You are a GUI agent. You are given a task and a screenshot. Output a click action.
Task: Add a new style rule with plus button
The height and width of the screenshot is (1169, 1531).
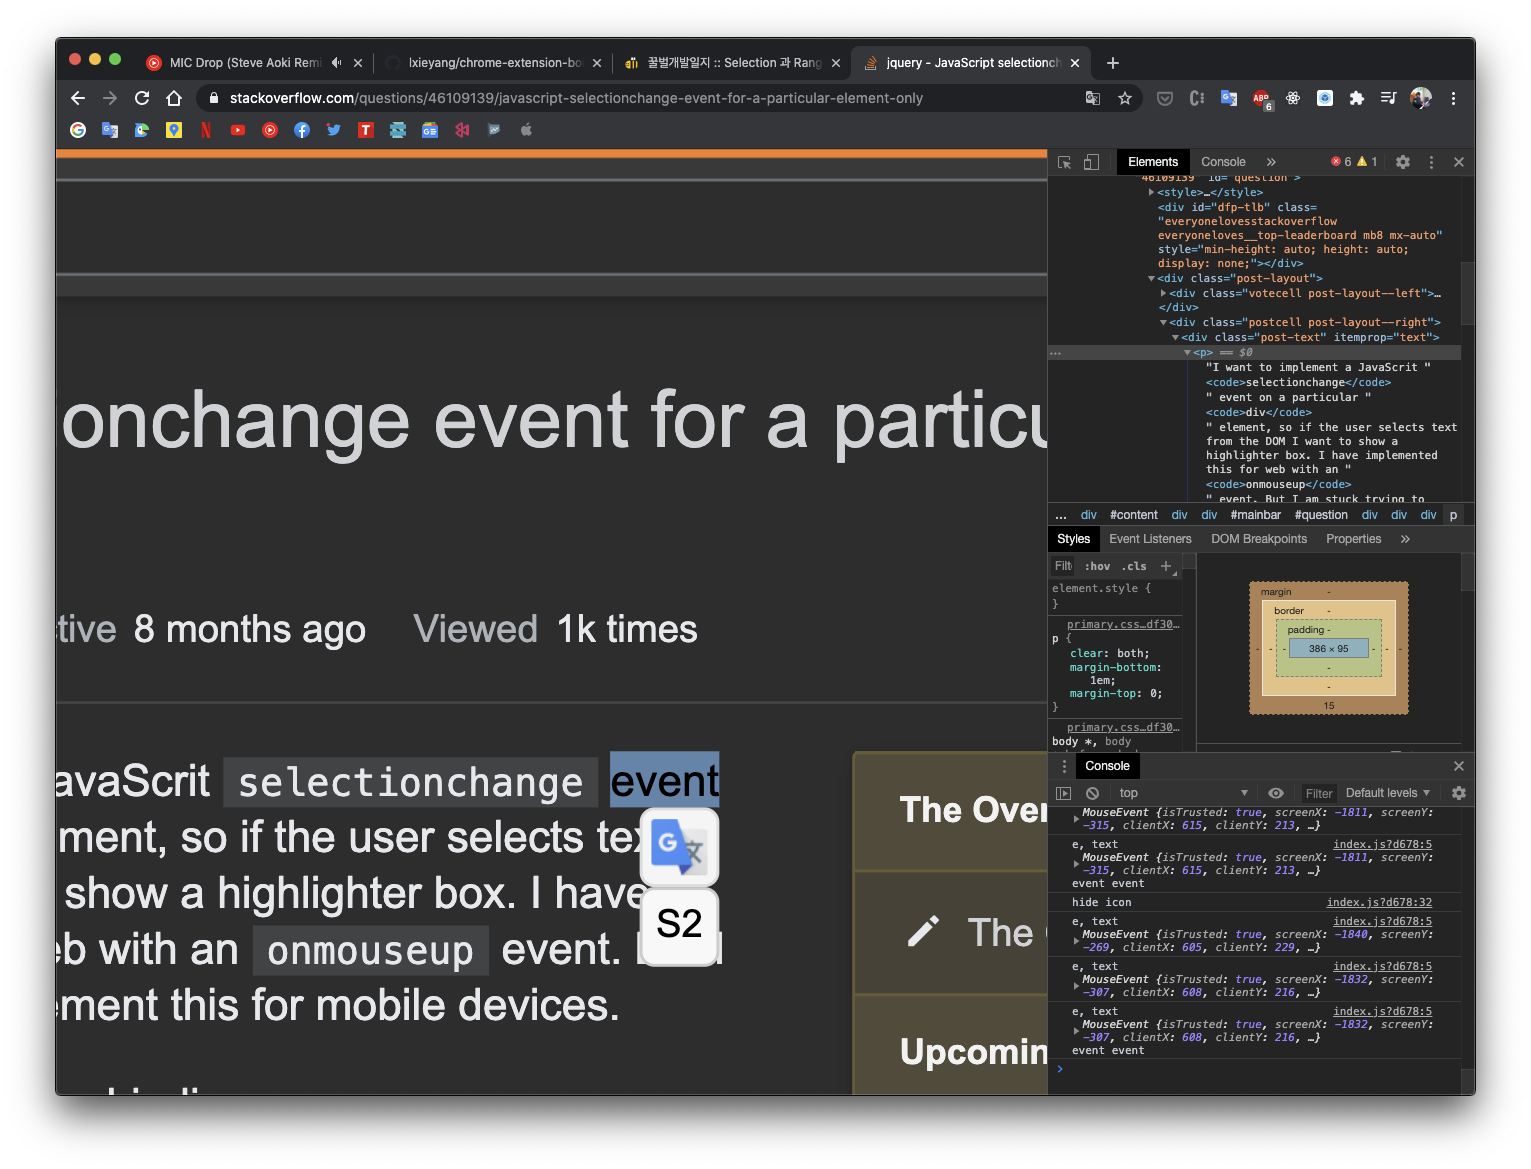click(x=1165, y=566)
